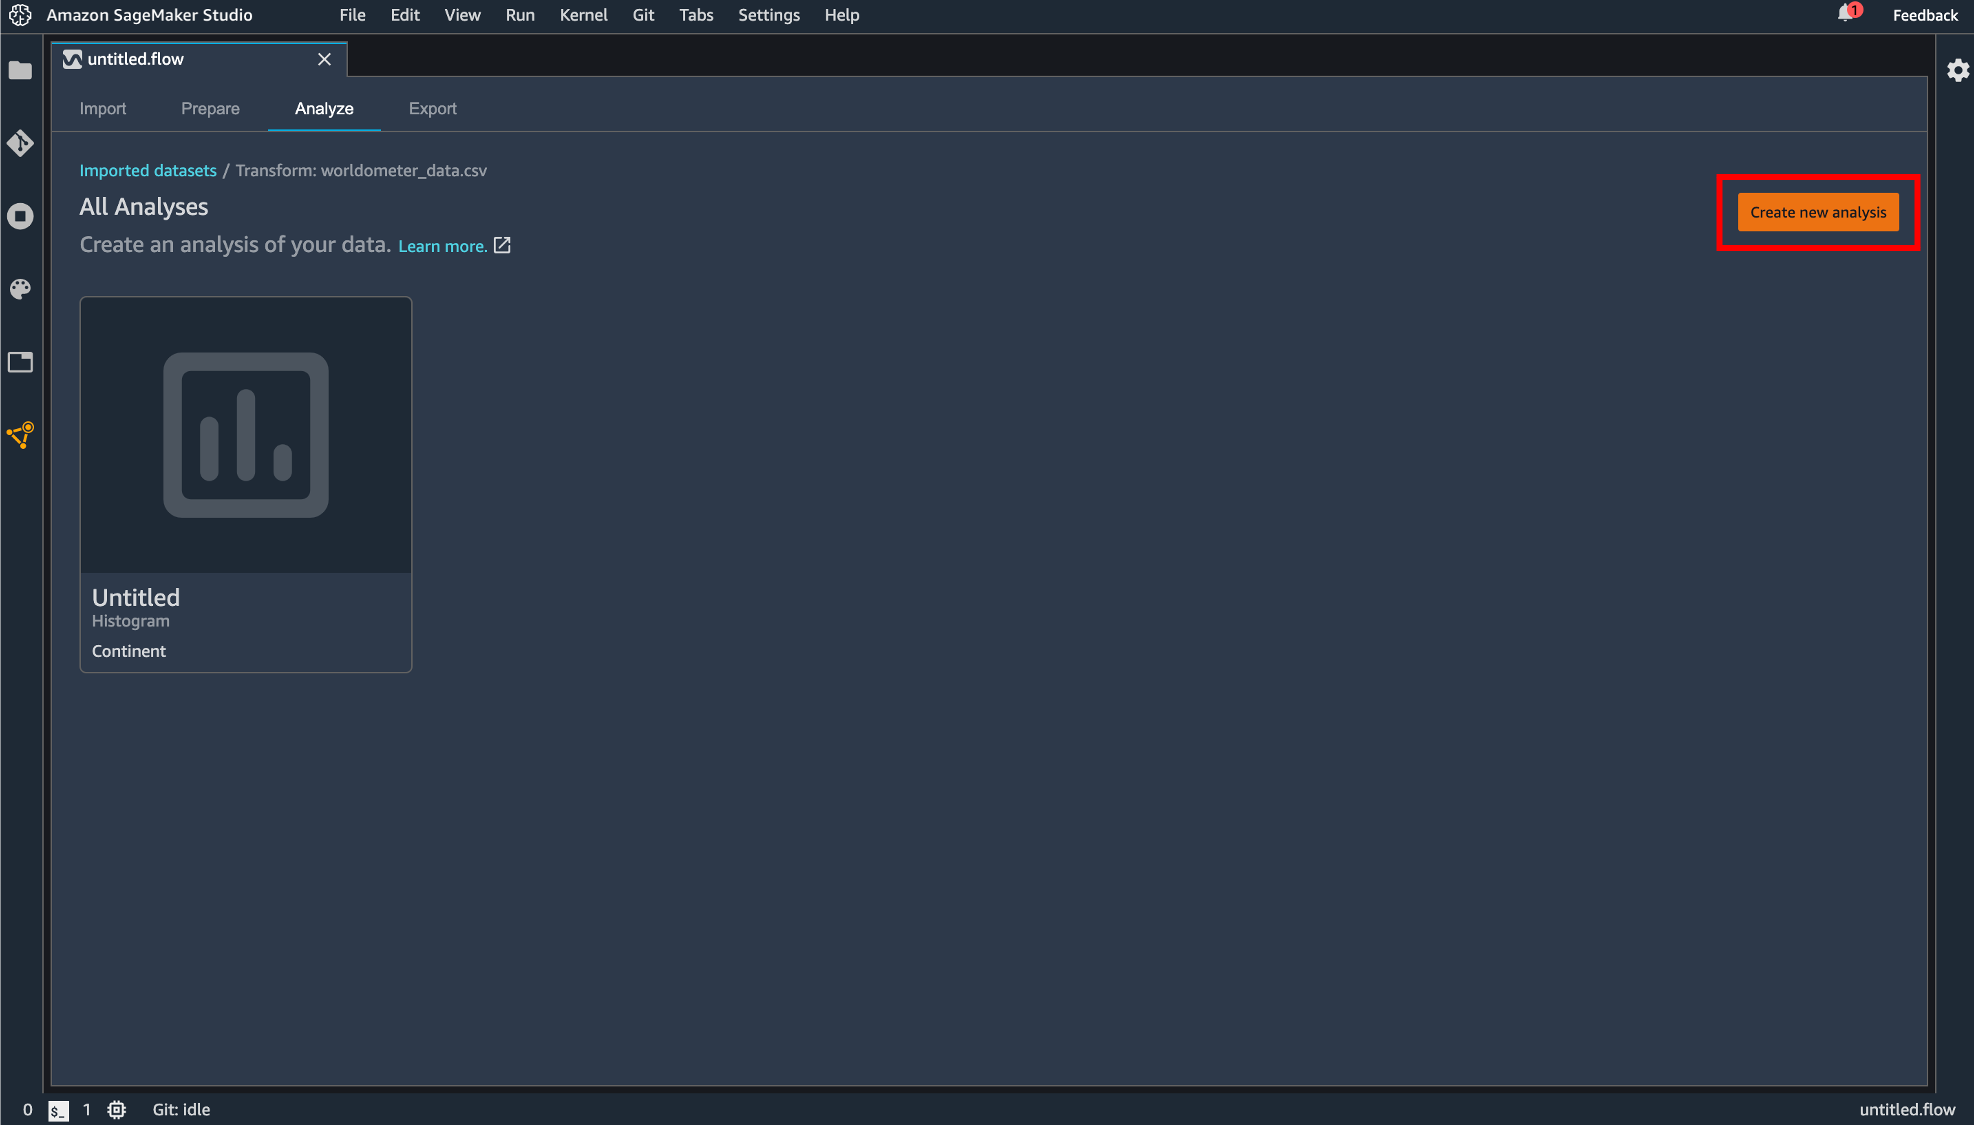Open SageMaker components graph icon
Screen dimensions: 1974x1125
pyautogui.click(x=20, y=435)
